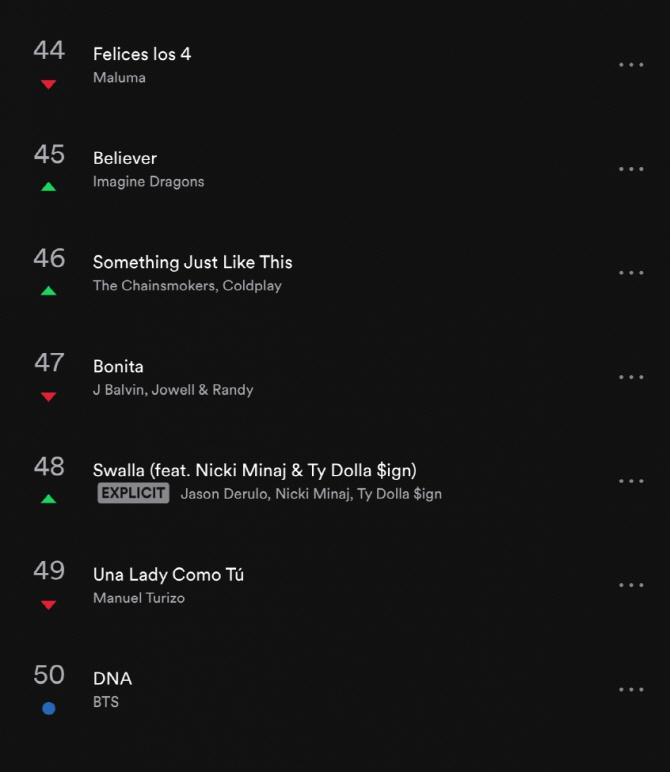Open more options for Una Lady Como Tú

[x=631, y=585]
